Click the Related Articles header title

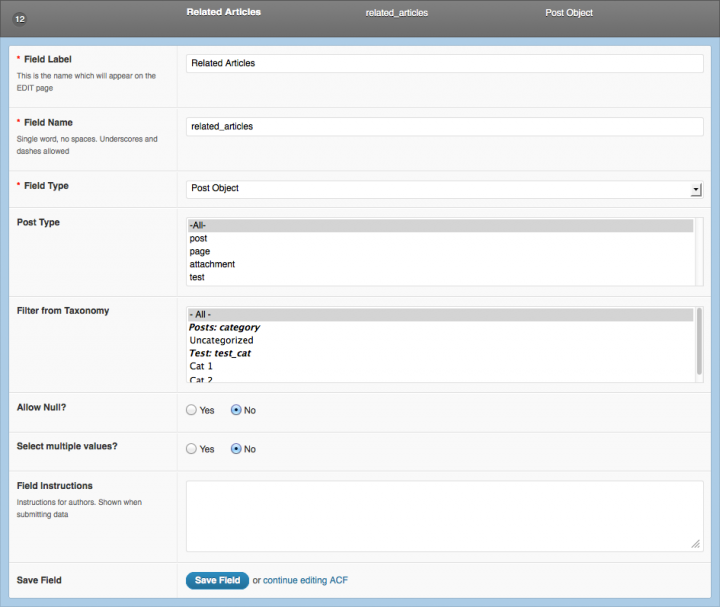[224, 12]
